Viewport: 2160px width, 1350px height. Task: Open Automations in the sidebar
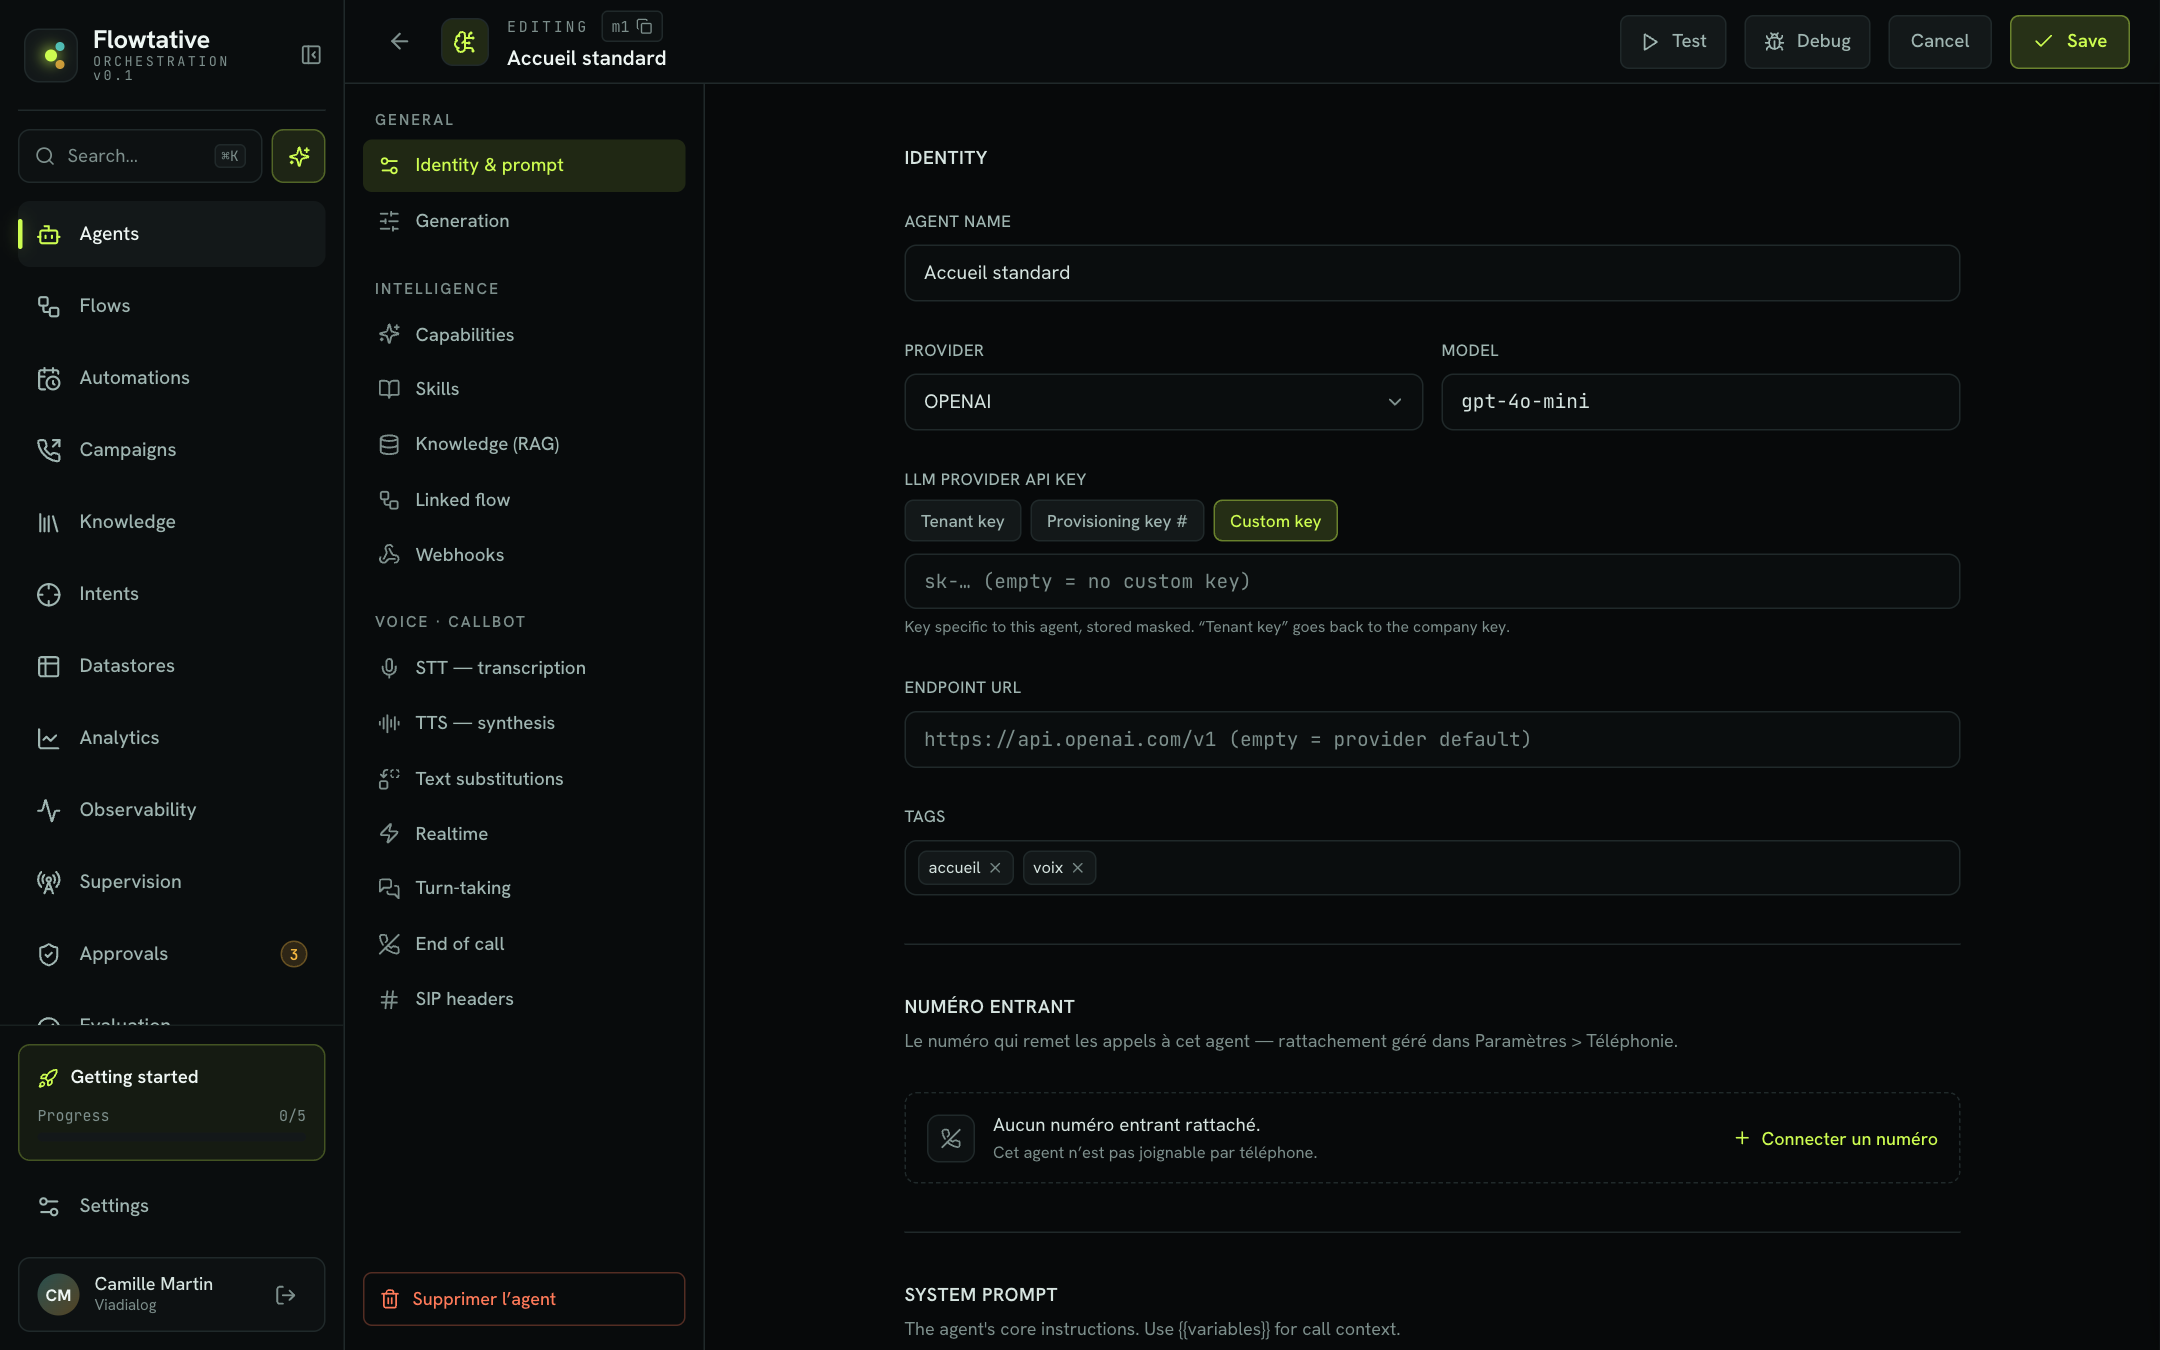[x=172, y=378]
